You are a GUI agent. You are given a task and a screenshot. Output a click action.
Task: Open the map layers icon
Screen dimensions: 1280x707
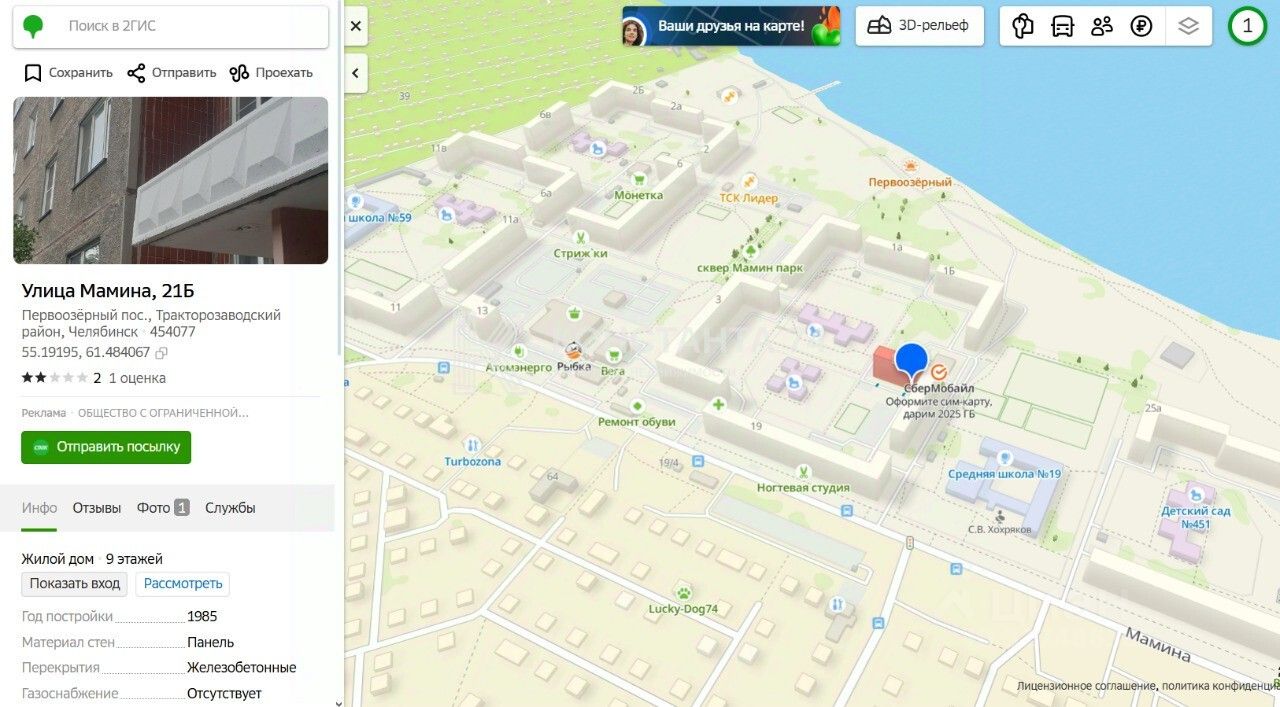(x=1188, y=26)
